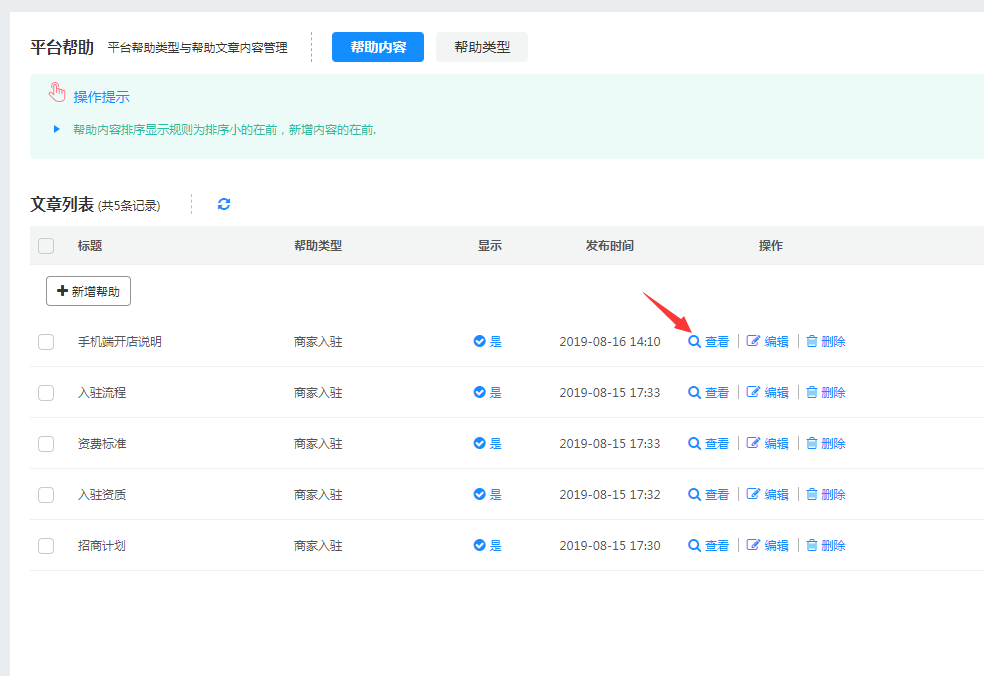Tick the 入驻资质 row checkbox
The image size is (984, 676).
click(46, 495)
